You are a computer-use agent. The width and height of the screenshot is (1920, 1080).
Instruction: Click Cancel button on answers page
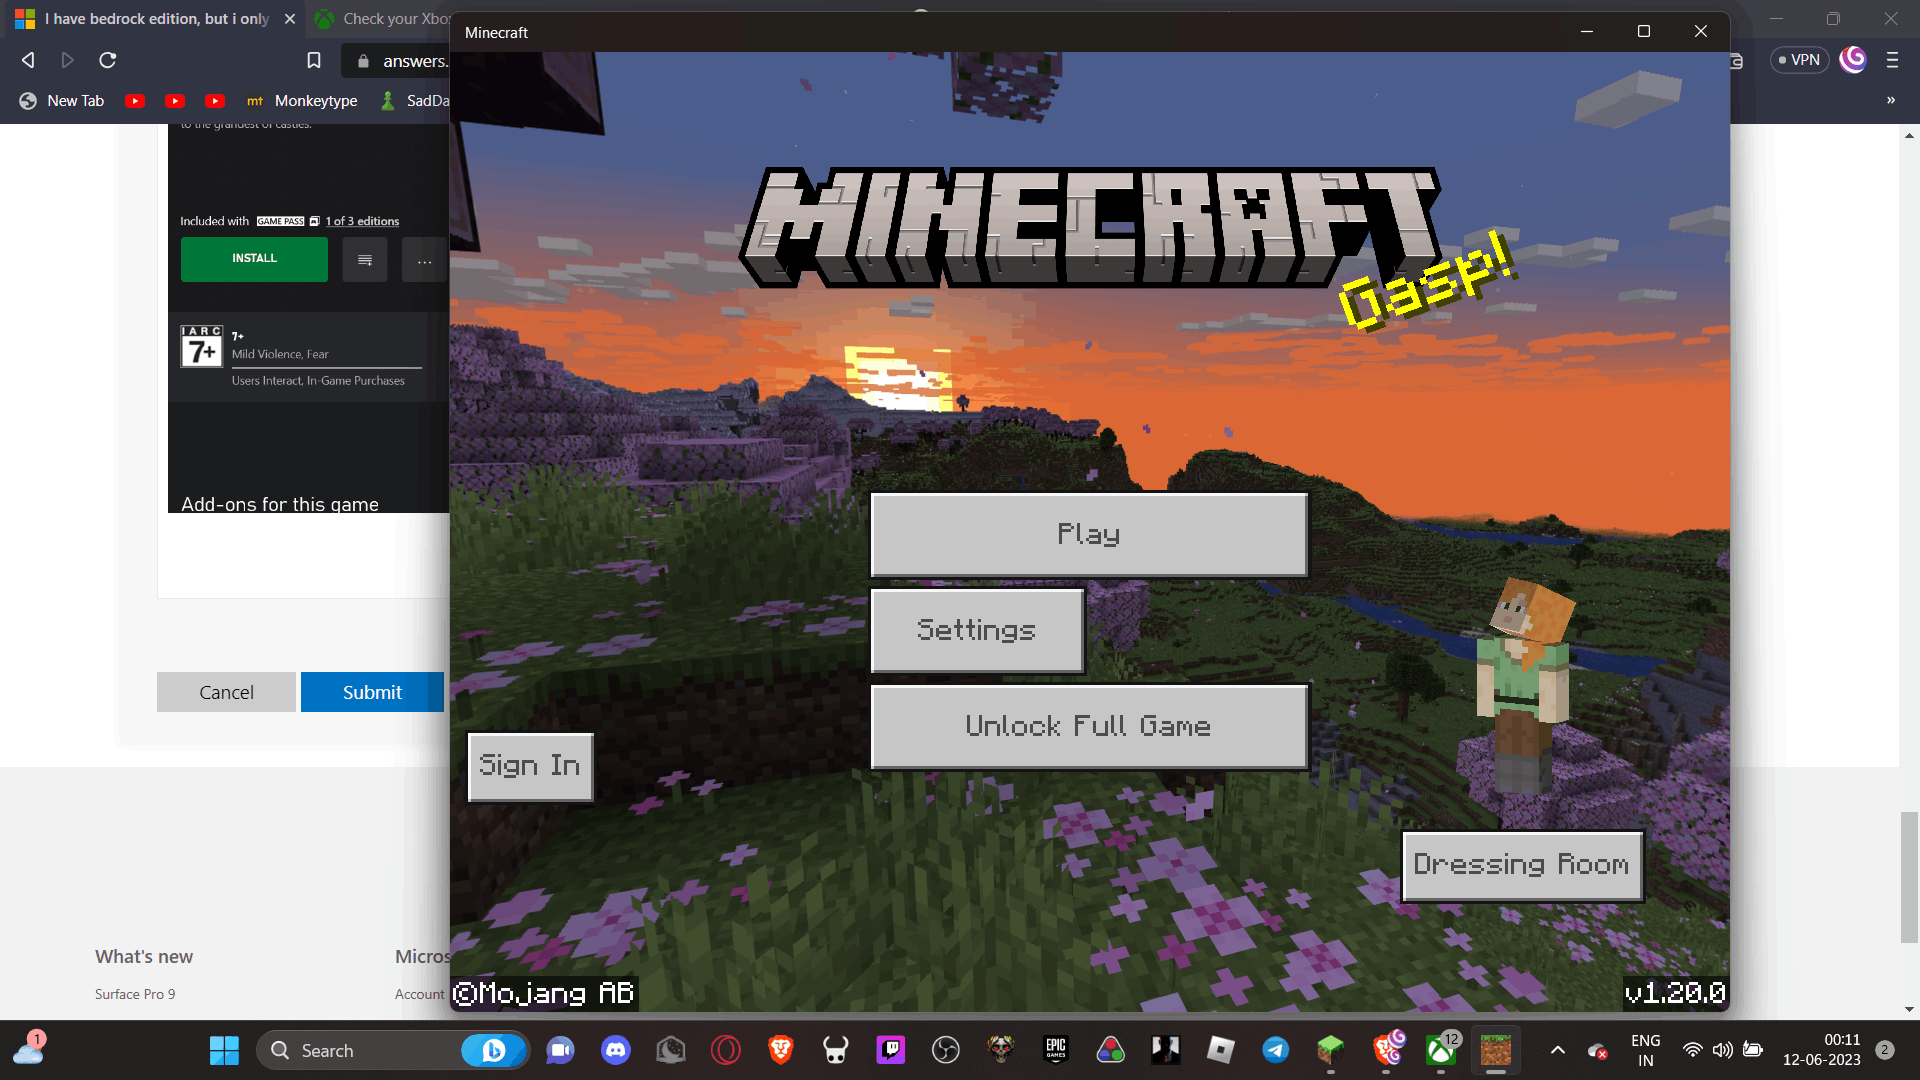(227, 692)
